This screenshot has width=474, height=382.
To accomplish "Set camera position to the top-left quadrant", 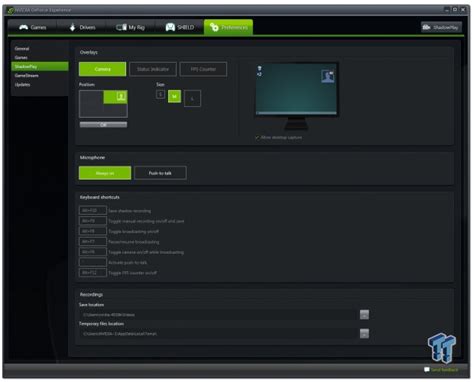I will [91, 97].
